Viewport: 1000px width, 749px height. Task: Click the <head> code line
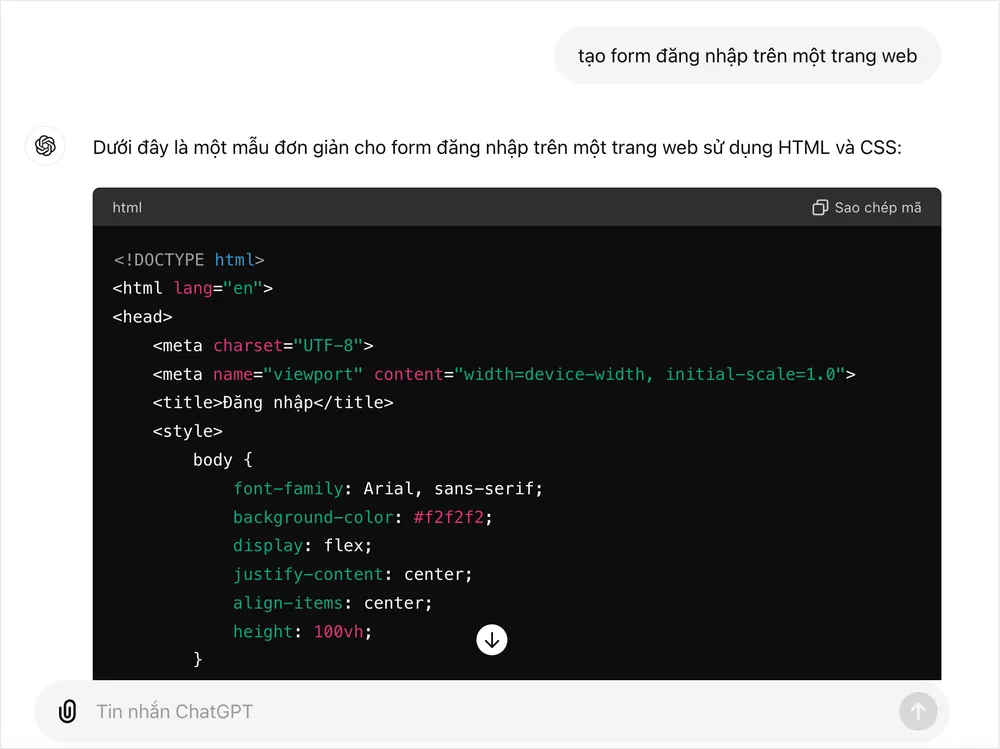142,316
